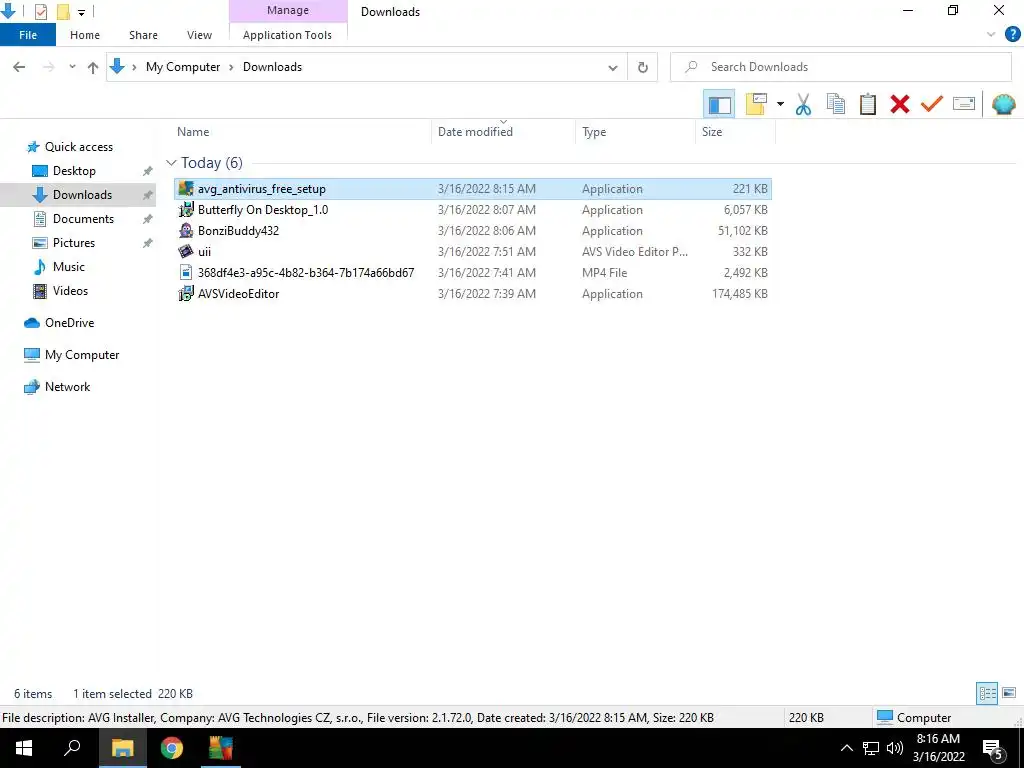Image resolution: width=1024 pixels, height=768 pixels.
Task: Click the Rename icon in toolbar
Action: pos(964,104)
